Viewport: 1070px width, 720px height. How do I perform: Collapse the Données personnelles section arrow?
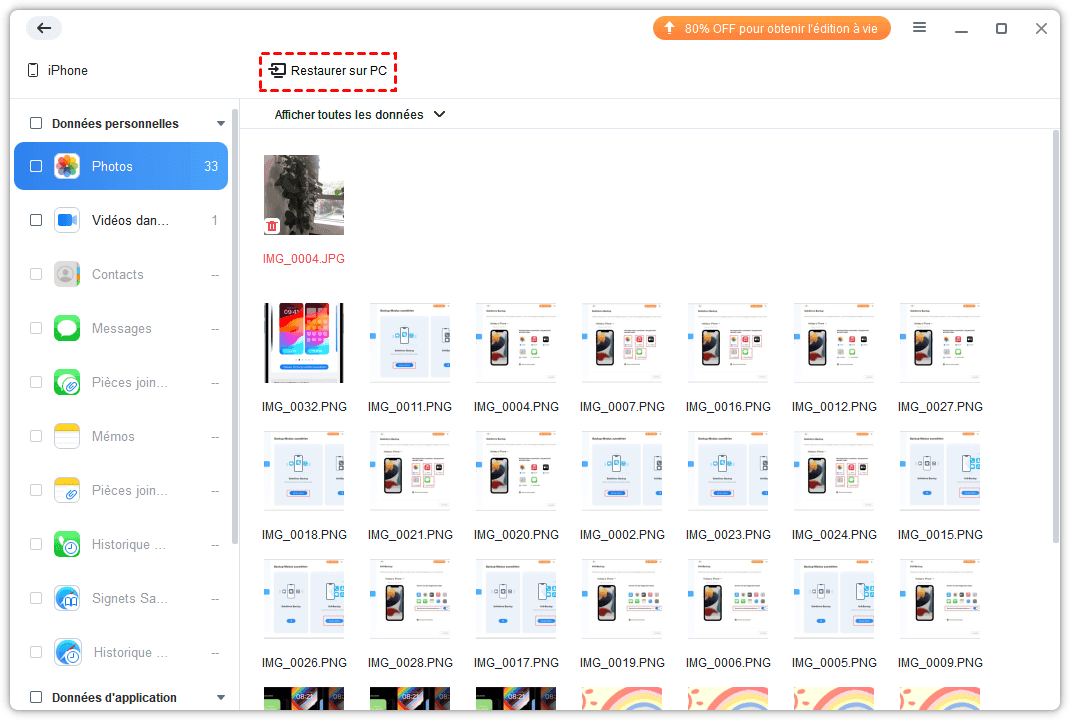[x=221, y=124]
